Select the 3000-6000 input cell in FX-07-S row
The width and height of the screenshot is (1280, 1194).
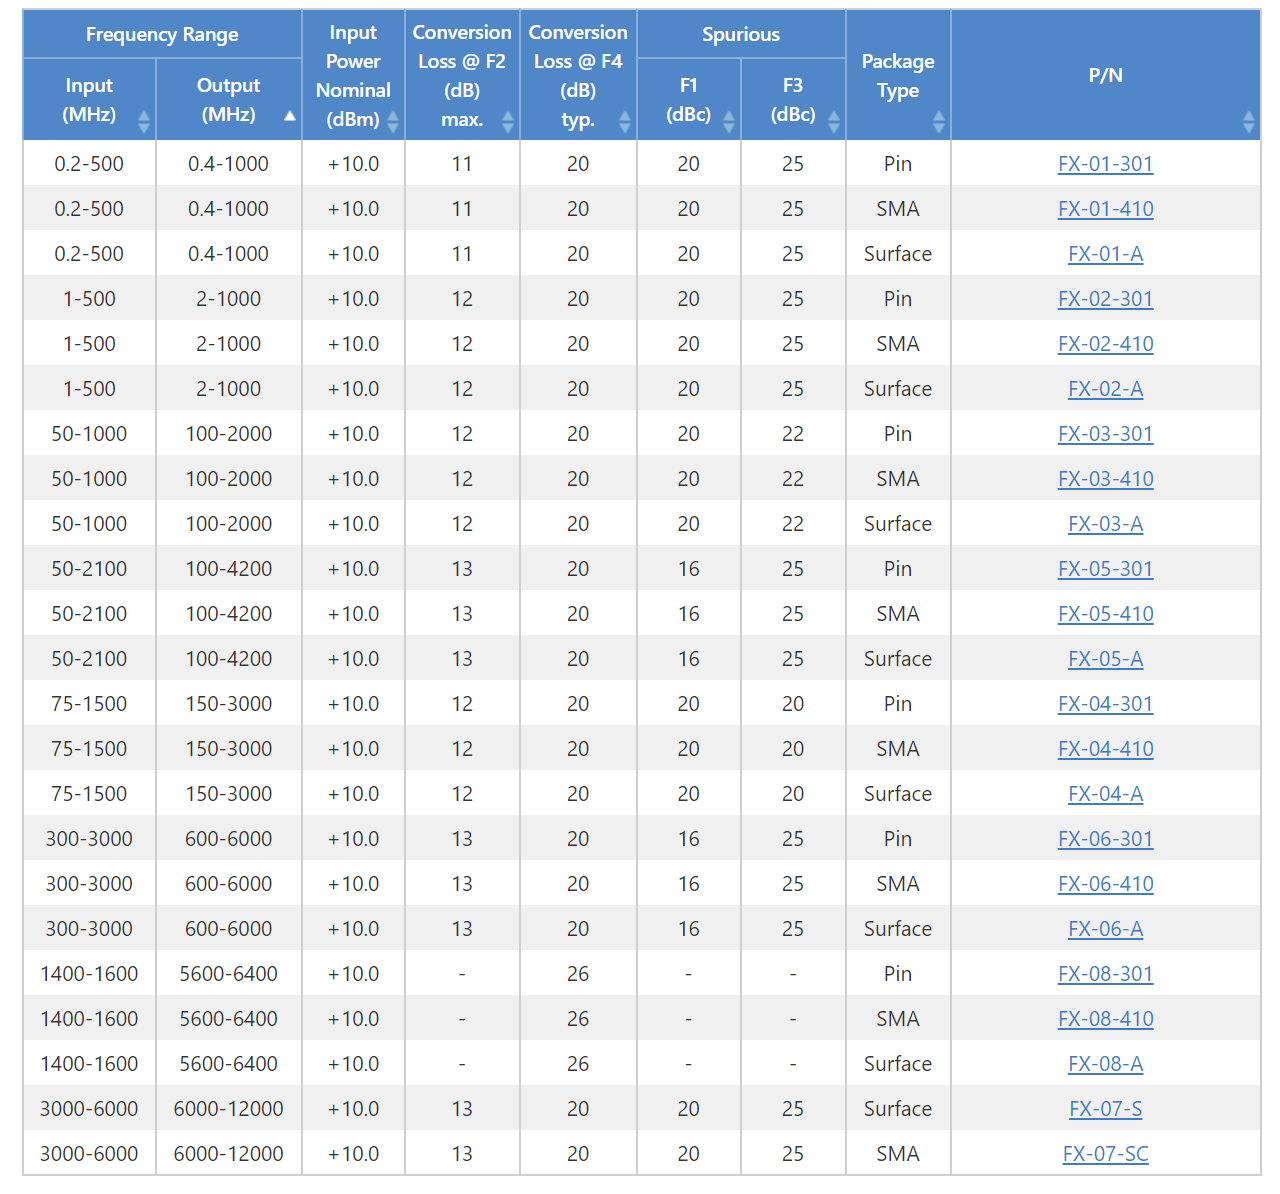[x=89, y=1109]
